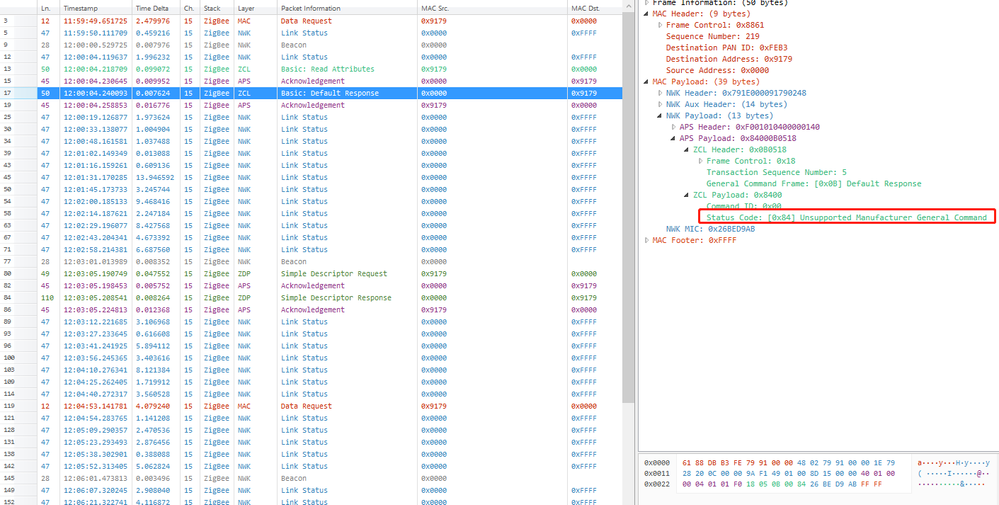Select packet 77 Beacon row

coord(311,262)
